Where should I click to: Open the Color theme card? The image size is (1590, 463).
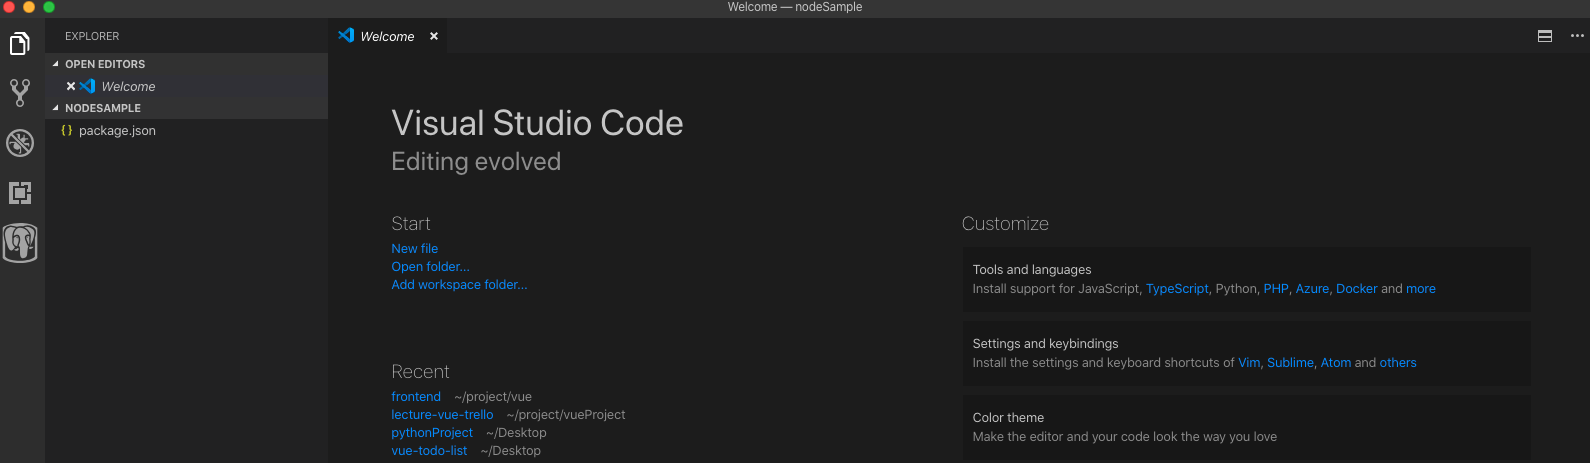pyautogui.click(x=1246, y=428)
